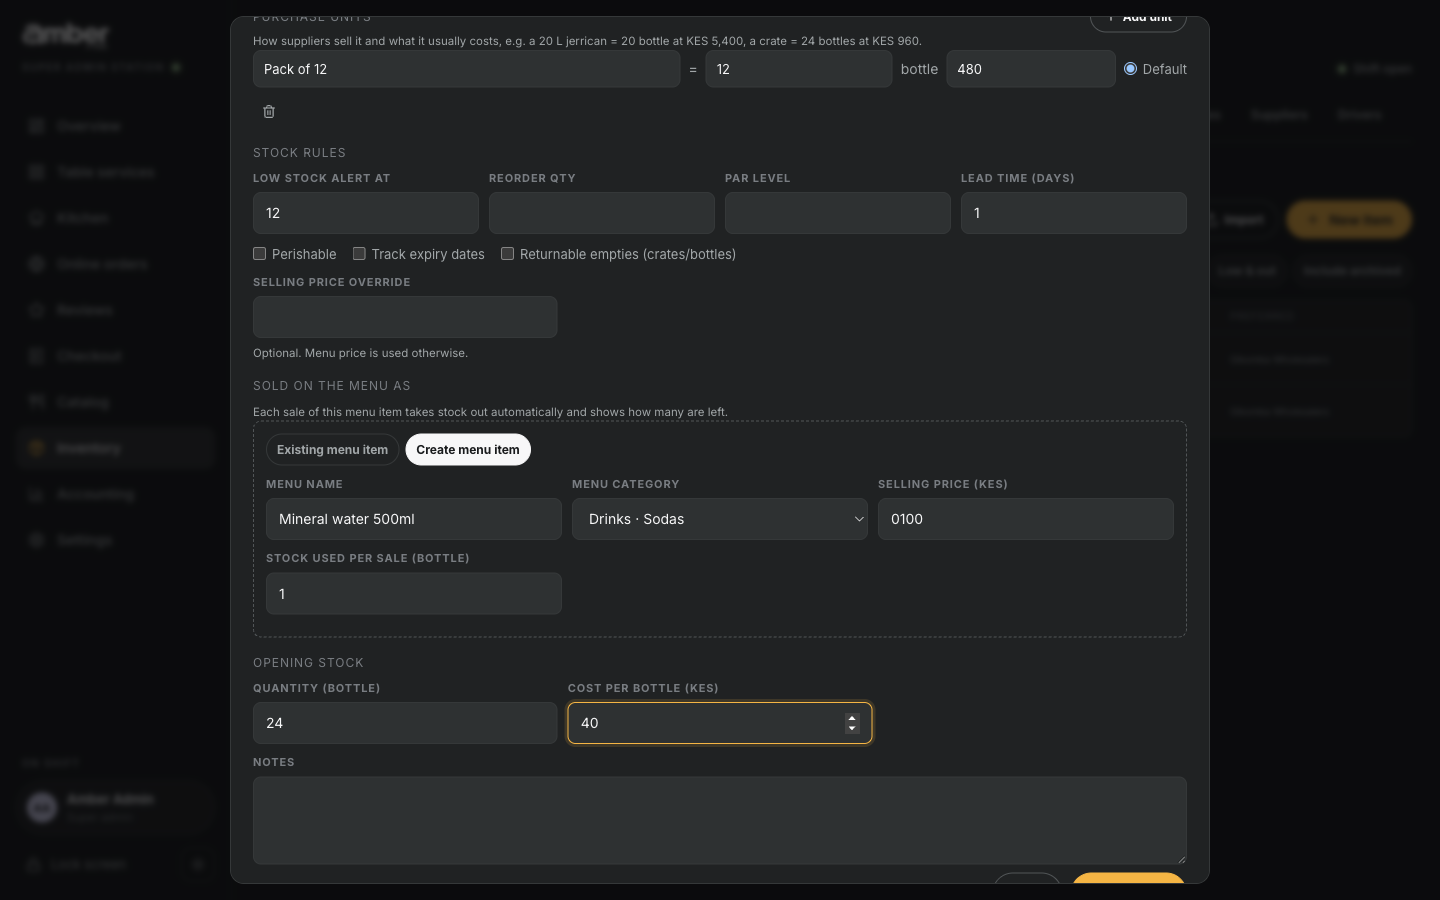The width and height of the screenshot is (1440, 900).
Task: Click into the Notes text area
Action: (720, 820)
